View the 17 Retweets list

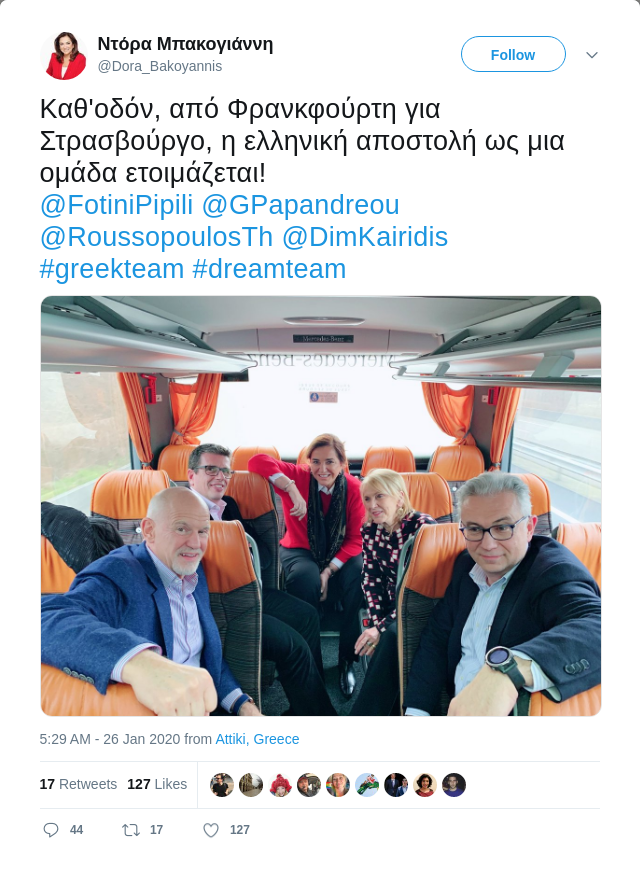[78, 784]
